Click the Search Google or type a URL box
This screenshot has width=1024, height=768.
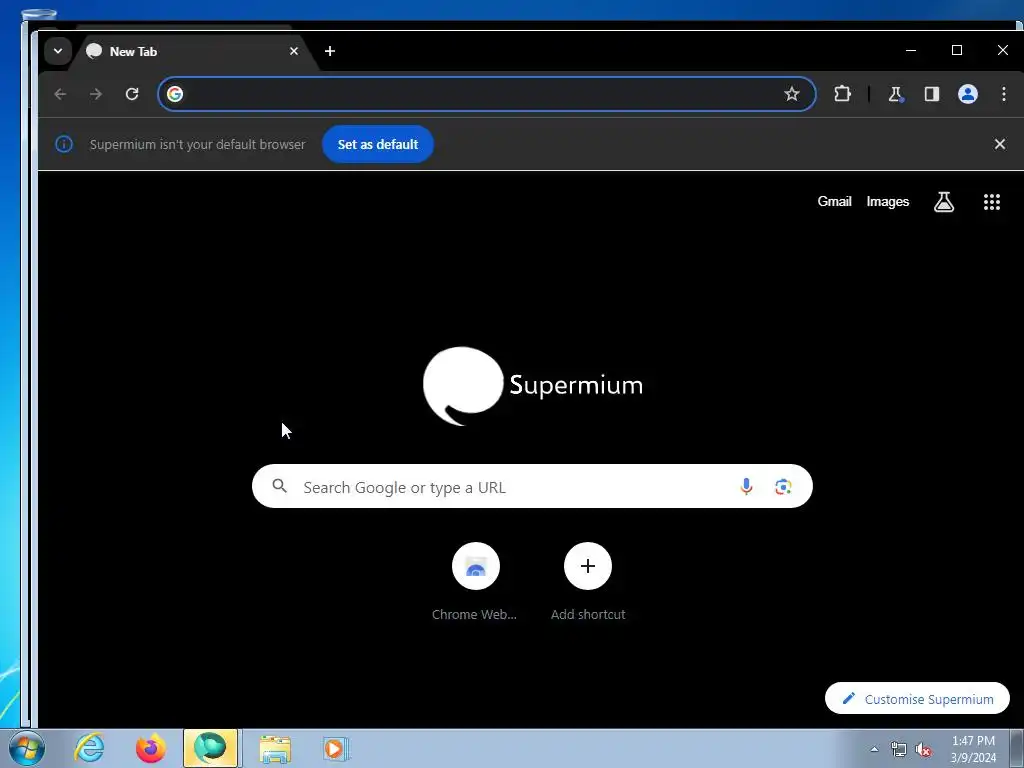pos(532,487)
